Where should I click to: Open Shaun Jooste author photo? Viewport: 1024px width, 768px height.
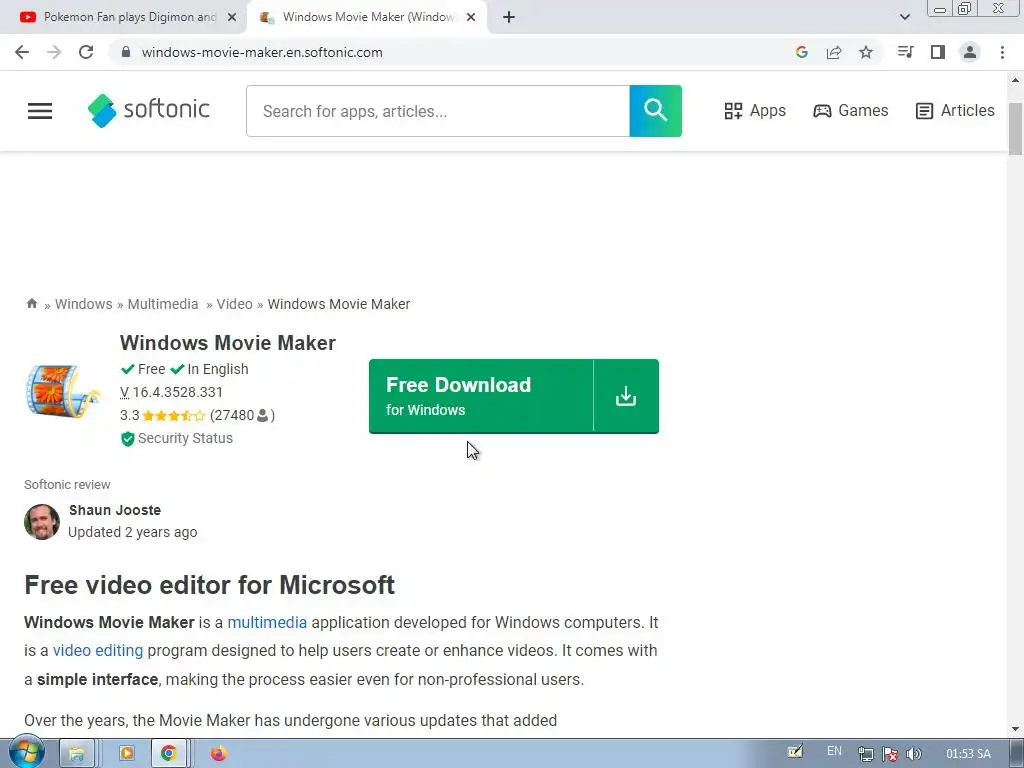coord(42,522)
